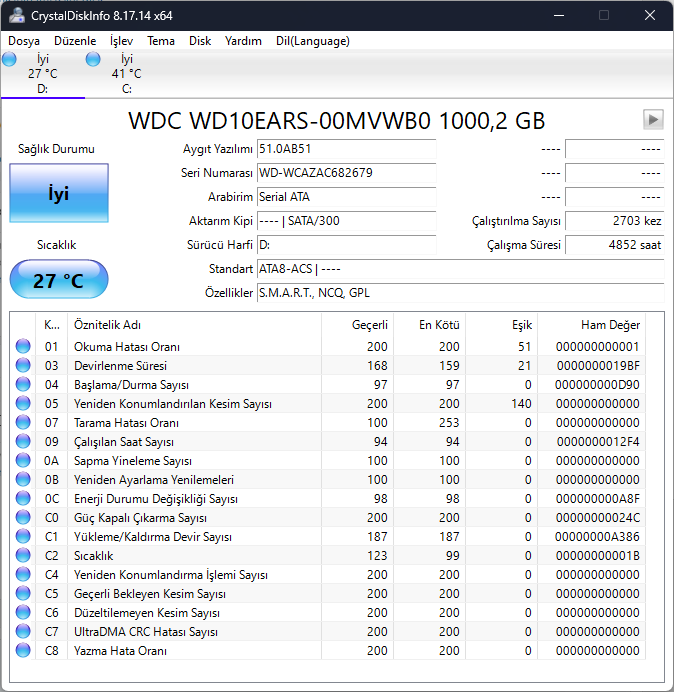Click status icon for C4 Yeniden Konumlandırma İşlemi
674x692 pixels.
(x=23, y=574)
